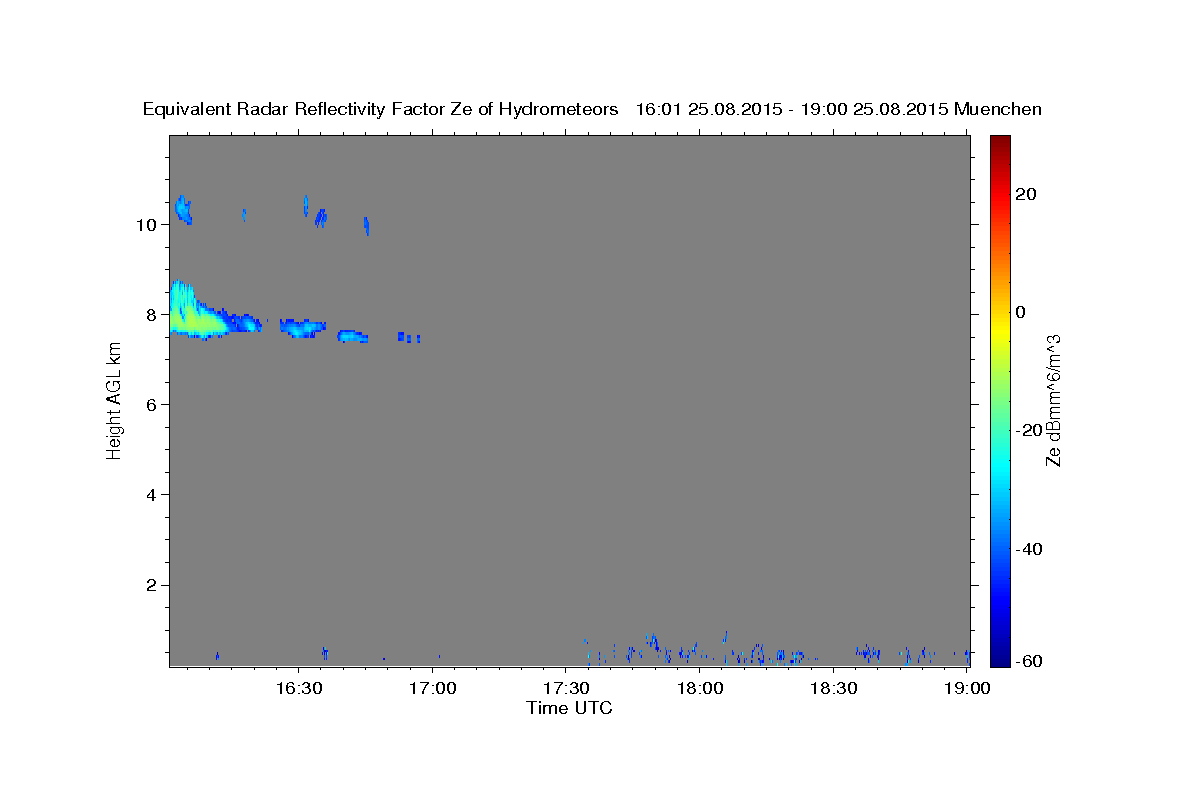Click the colorbar label '20'
The height and width of the screenshot is (800, 1200).
[1027, 194]
